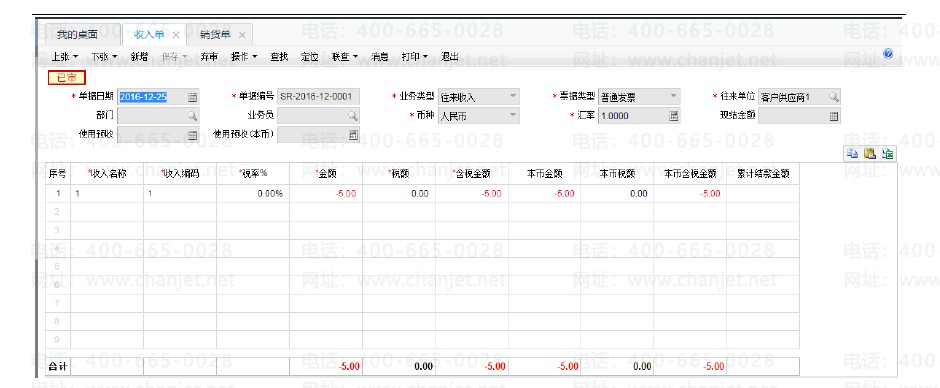Click the 已审 status stamp

(67, 77)
